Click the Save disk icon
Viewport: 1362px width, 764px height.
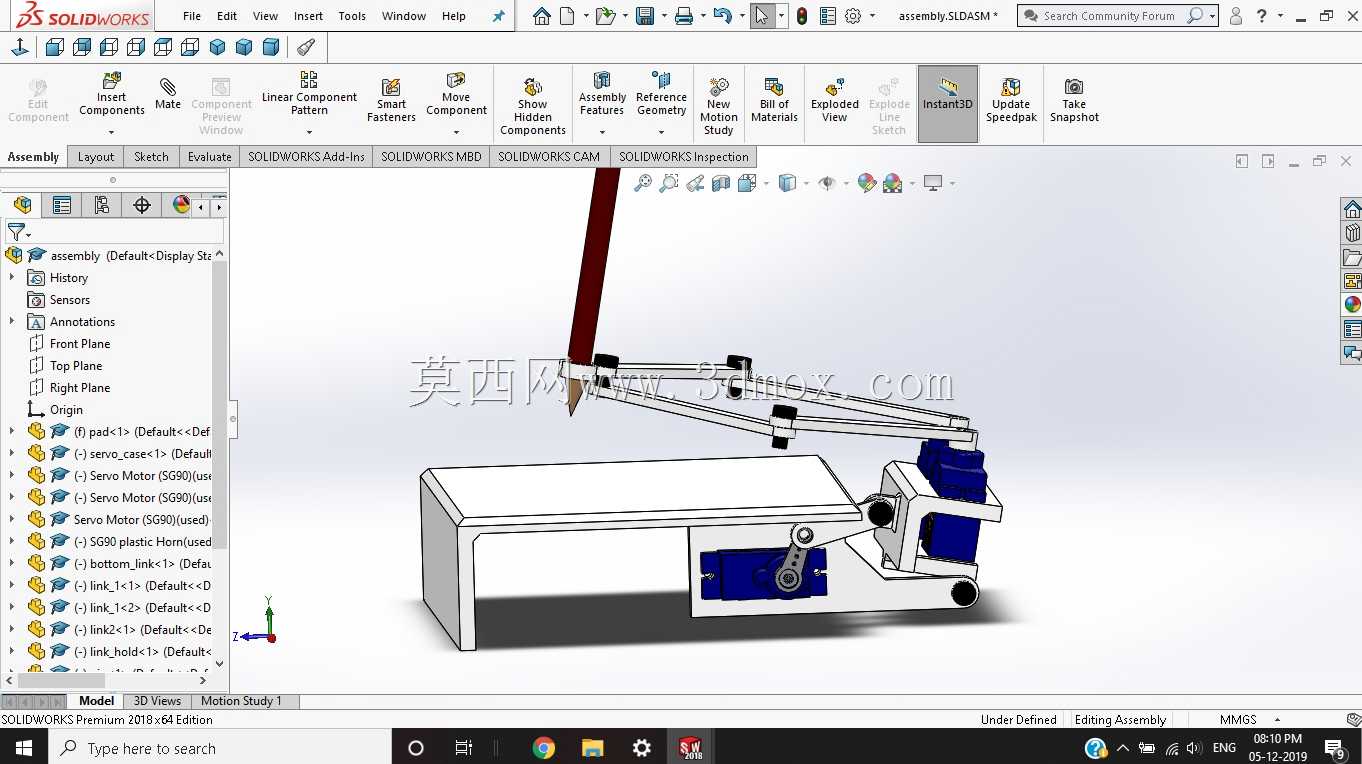[x=645, y=16]
